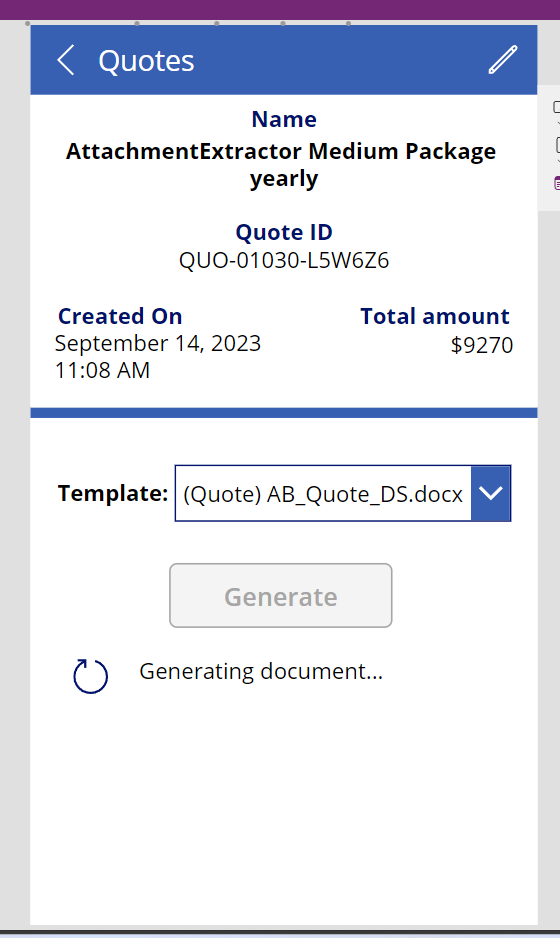Click the Total amount label
This screenshot has height=938, width=560.
[435, 316]
